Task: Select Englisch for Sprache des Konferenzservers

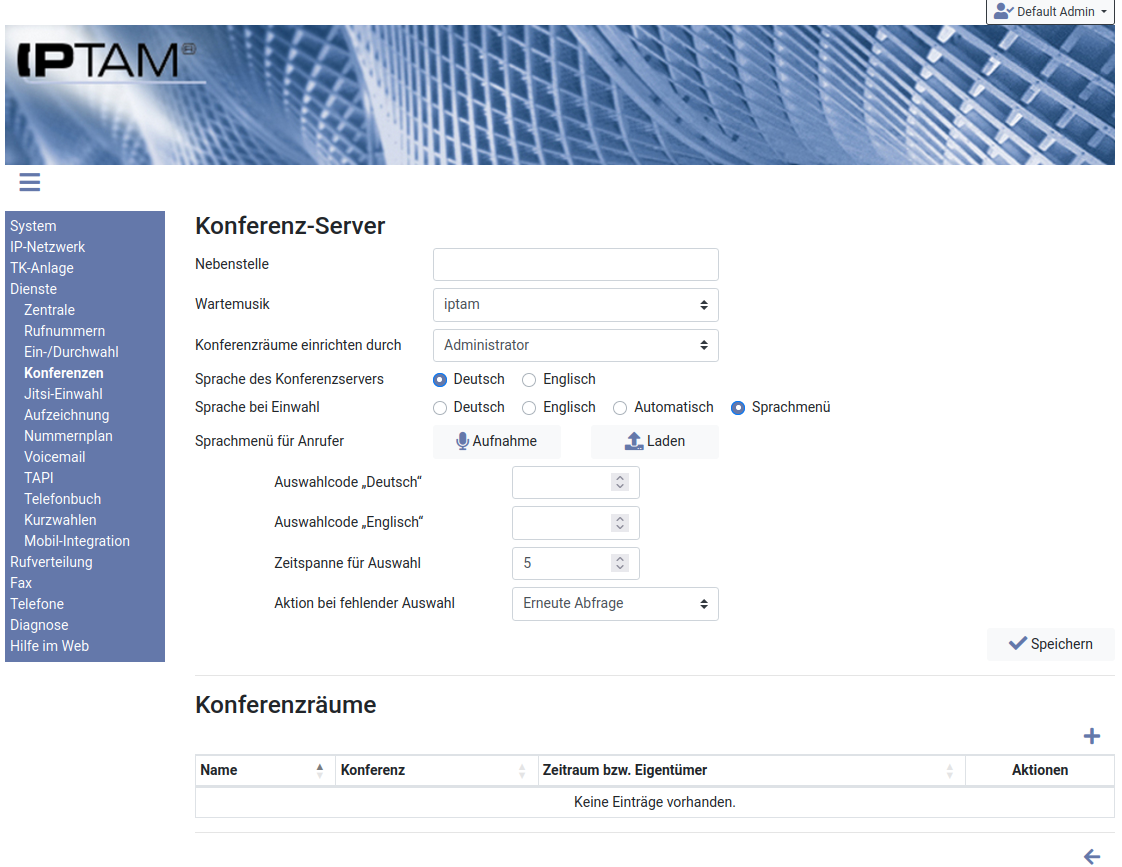Action: tap(529, 380)
